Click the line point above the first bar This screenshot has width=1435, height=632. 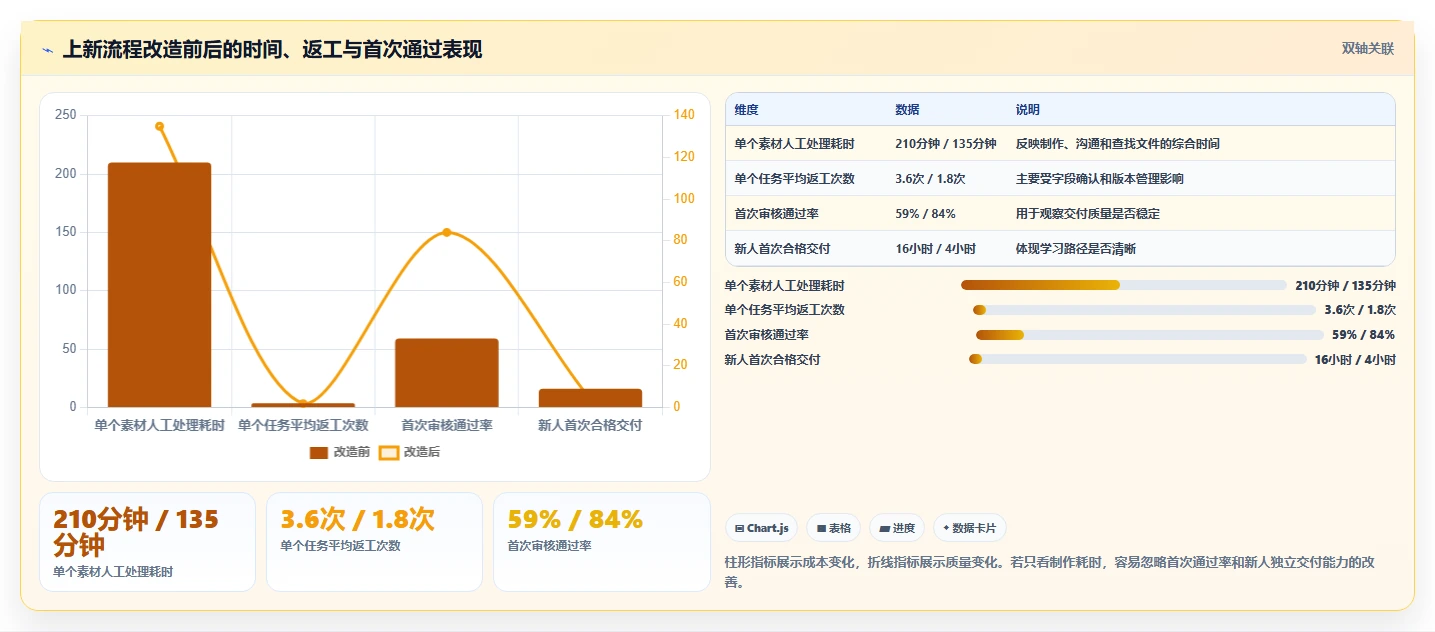pos(160,126)
